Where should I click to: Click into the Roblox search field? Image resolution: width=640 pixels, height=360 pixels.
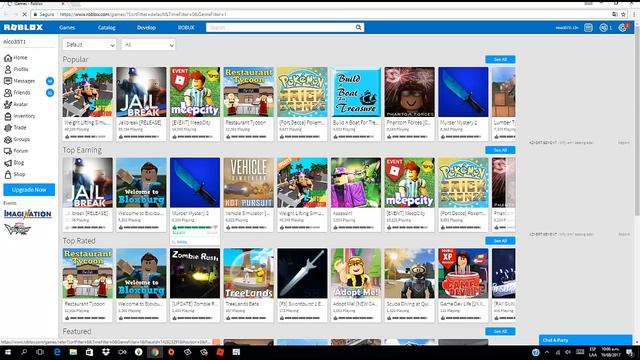[x=280, y=27]
